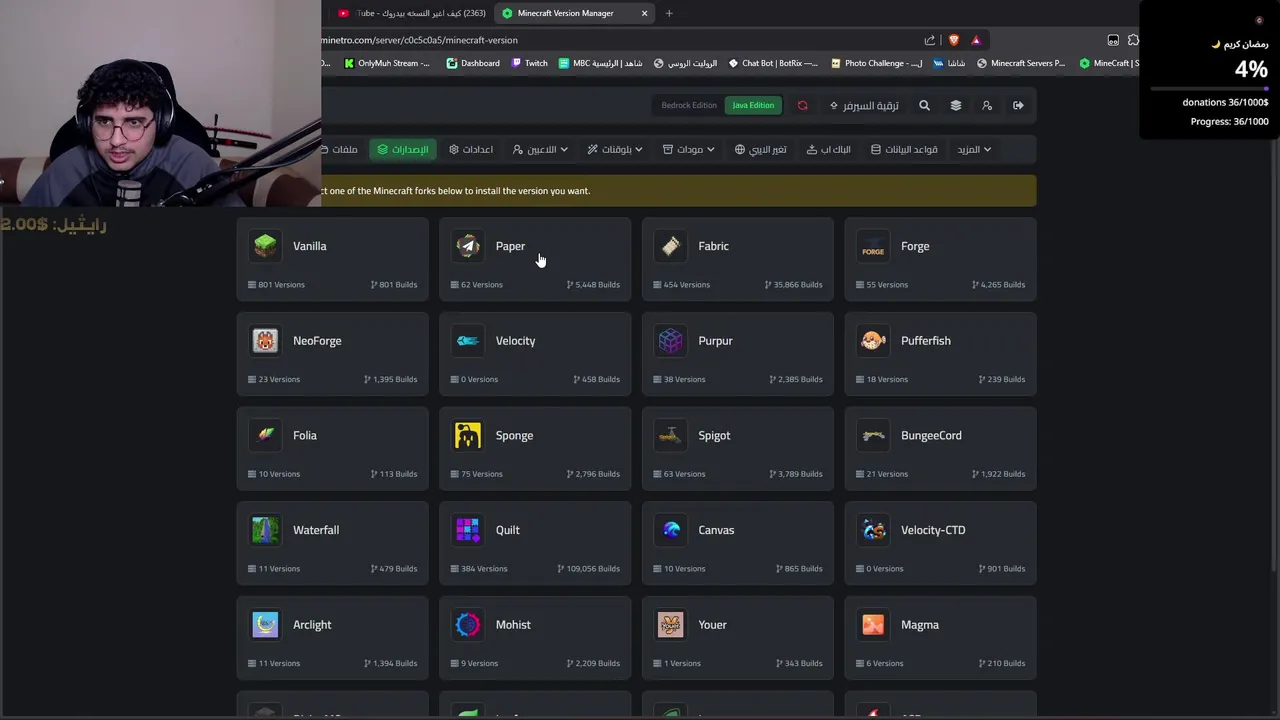Open Photo Challenge bookmark
Image resolution: width=1280 pixels, height=720 pixels.
click(877, 63)
